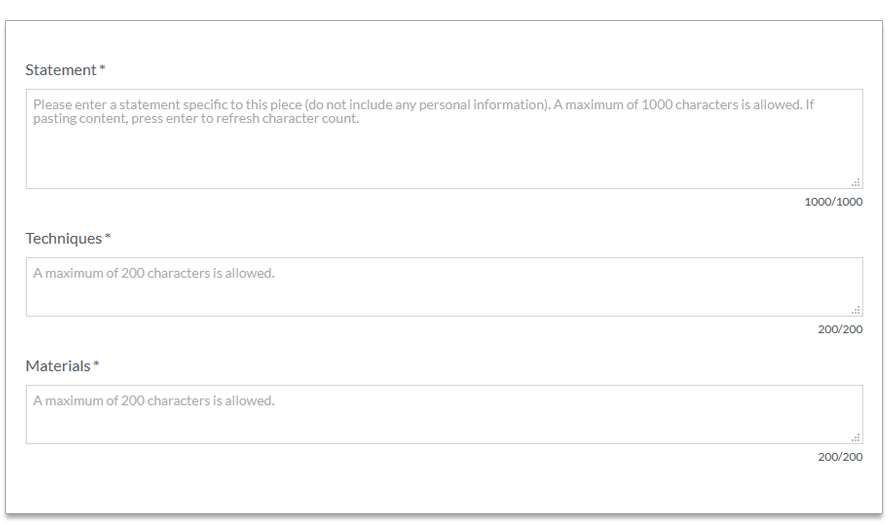The image size is (889, 530).
Task: Click the Techniques field label
Action: [64, 239]
